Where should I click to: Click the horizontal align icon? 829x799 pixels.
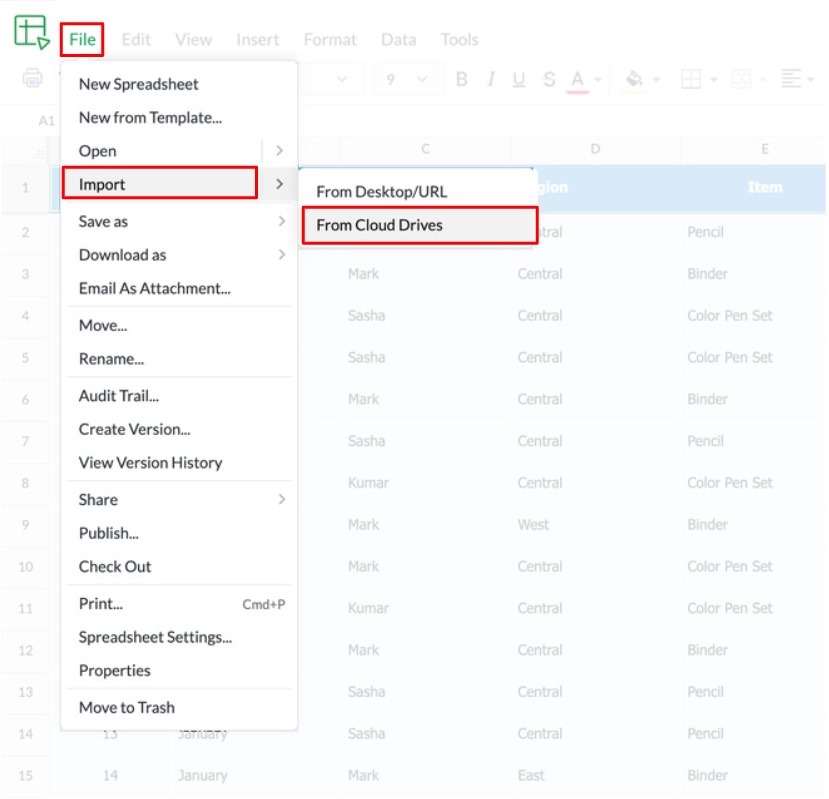pos(791,80)
